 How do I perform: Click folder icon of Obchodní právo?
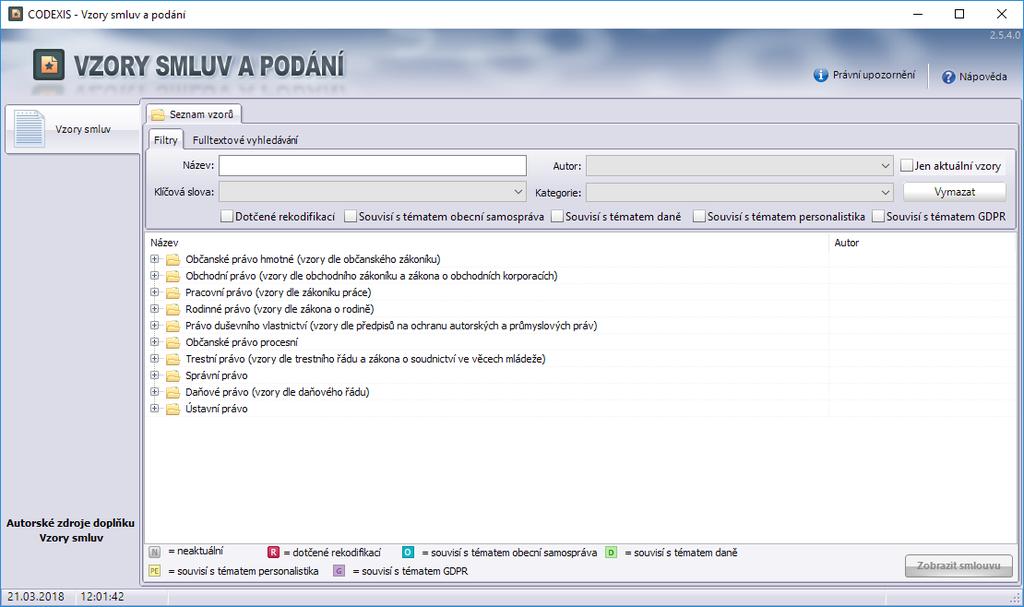click(x=172, y=276)
